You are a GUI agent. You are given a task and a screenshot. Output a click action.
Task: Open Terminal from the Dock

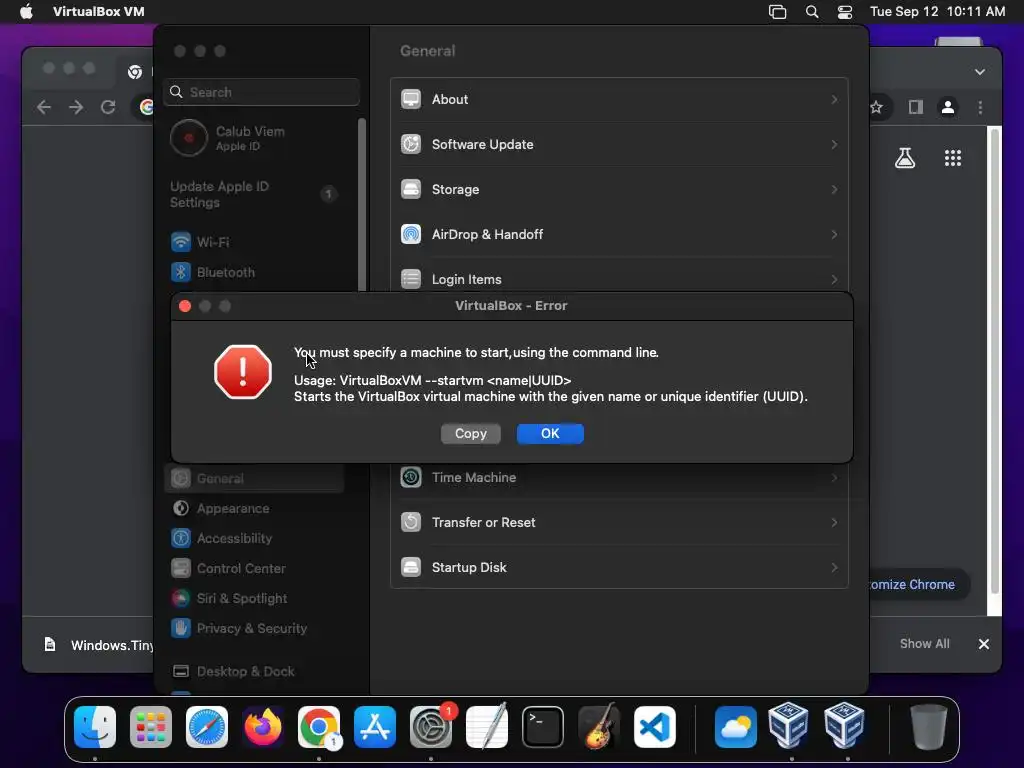(543, 726)
